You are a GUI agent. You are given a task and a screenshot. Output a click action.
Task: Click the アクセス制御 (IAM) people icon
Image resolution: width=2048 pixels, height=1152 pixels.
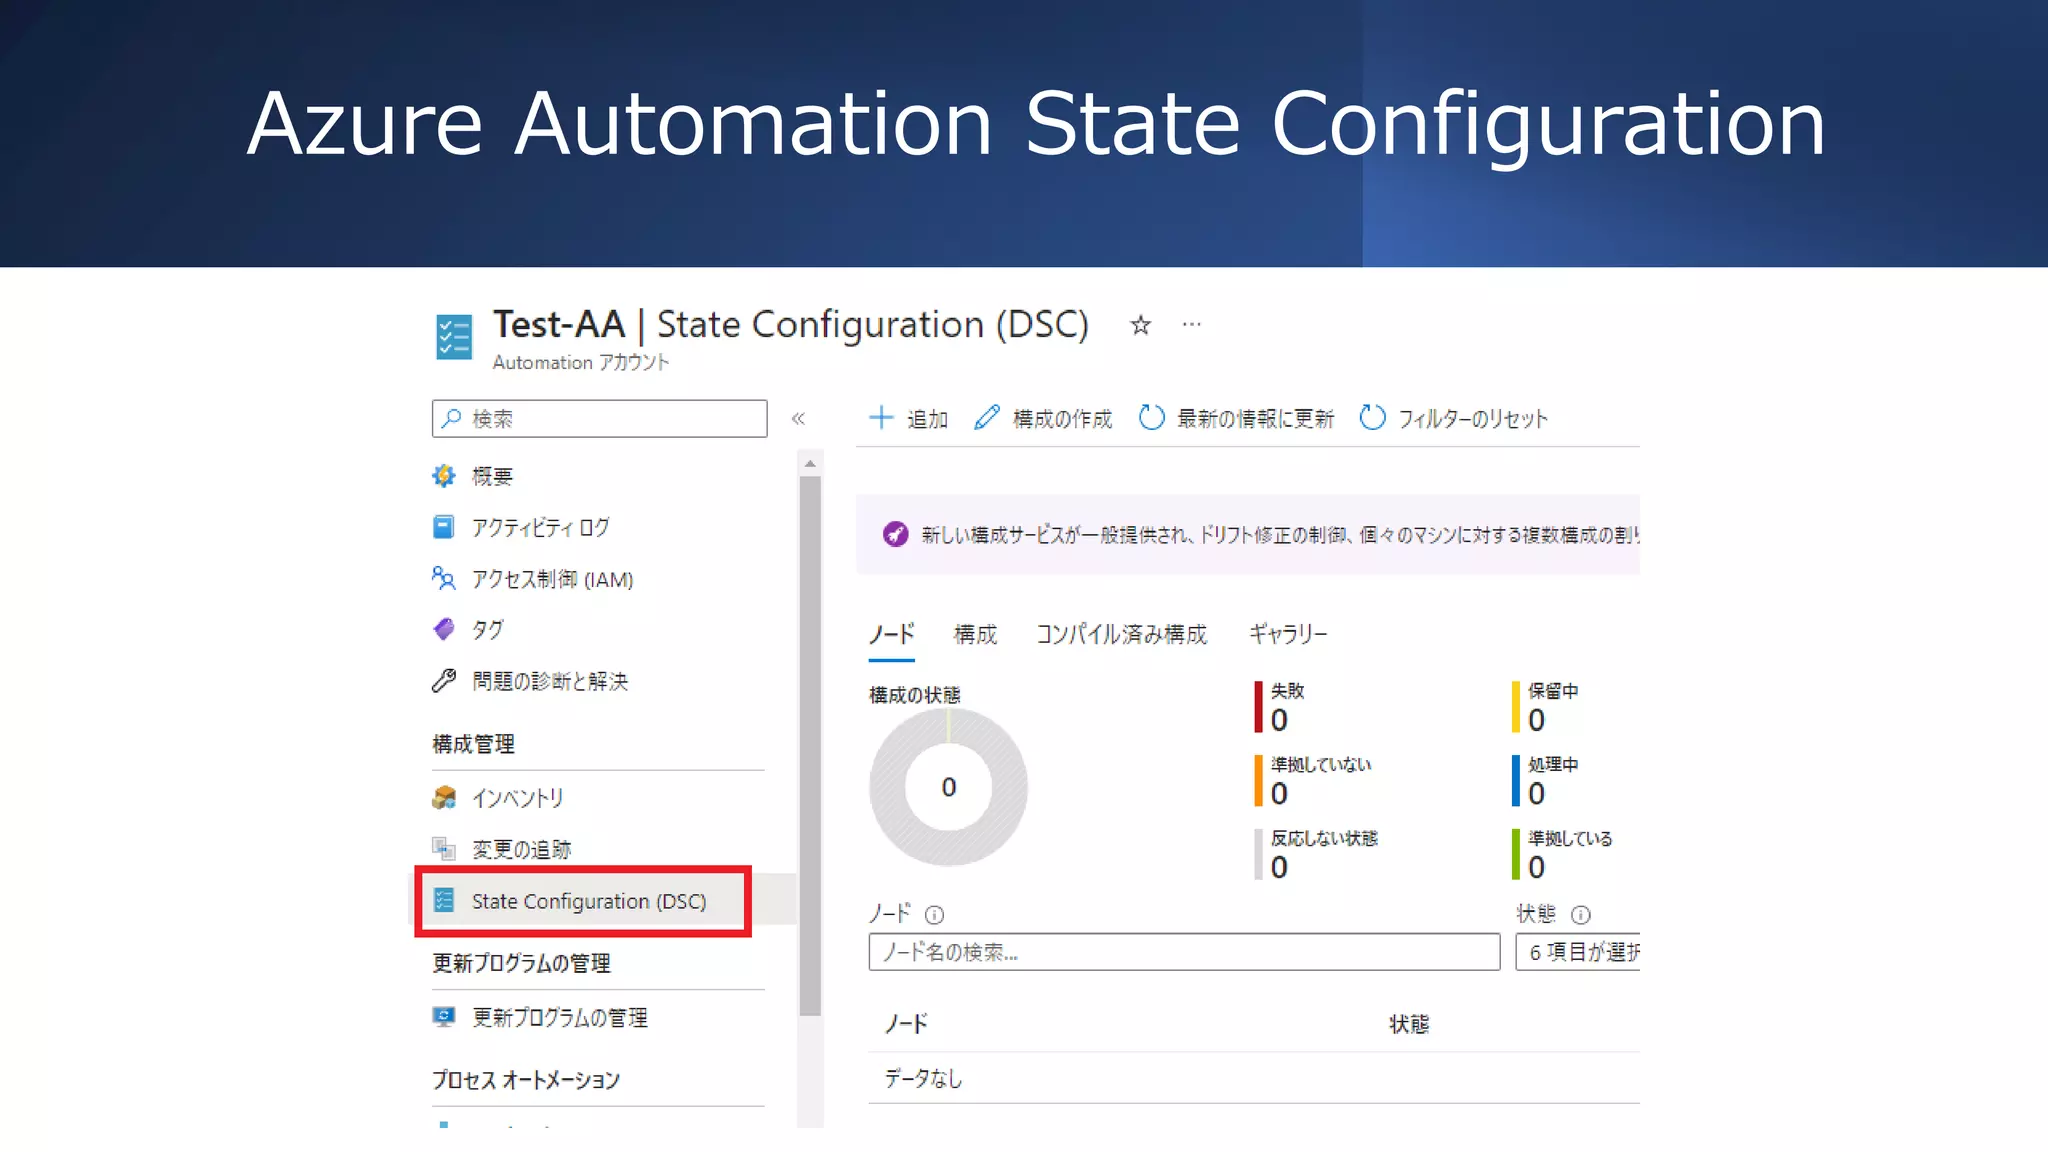[444, 578]
